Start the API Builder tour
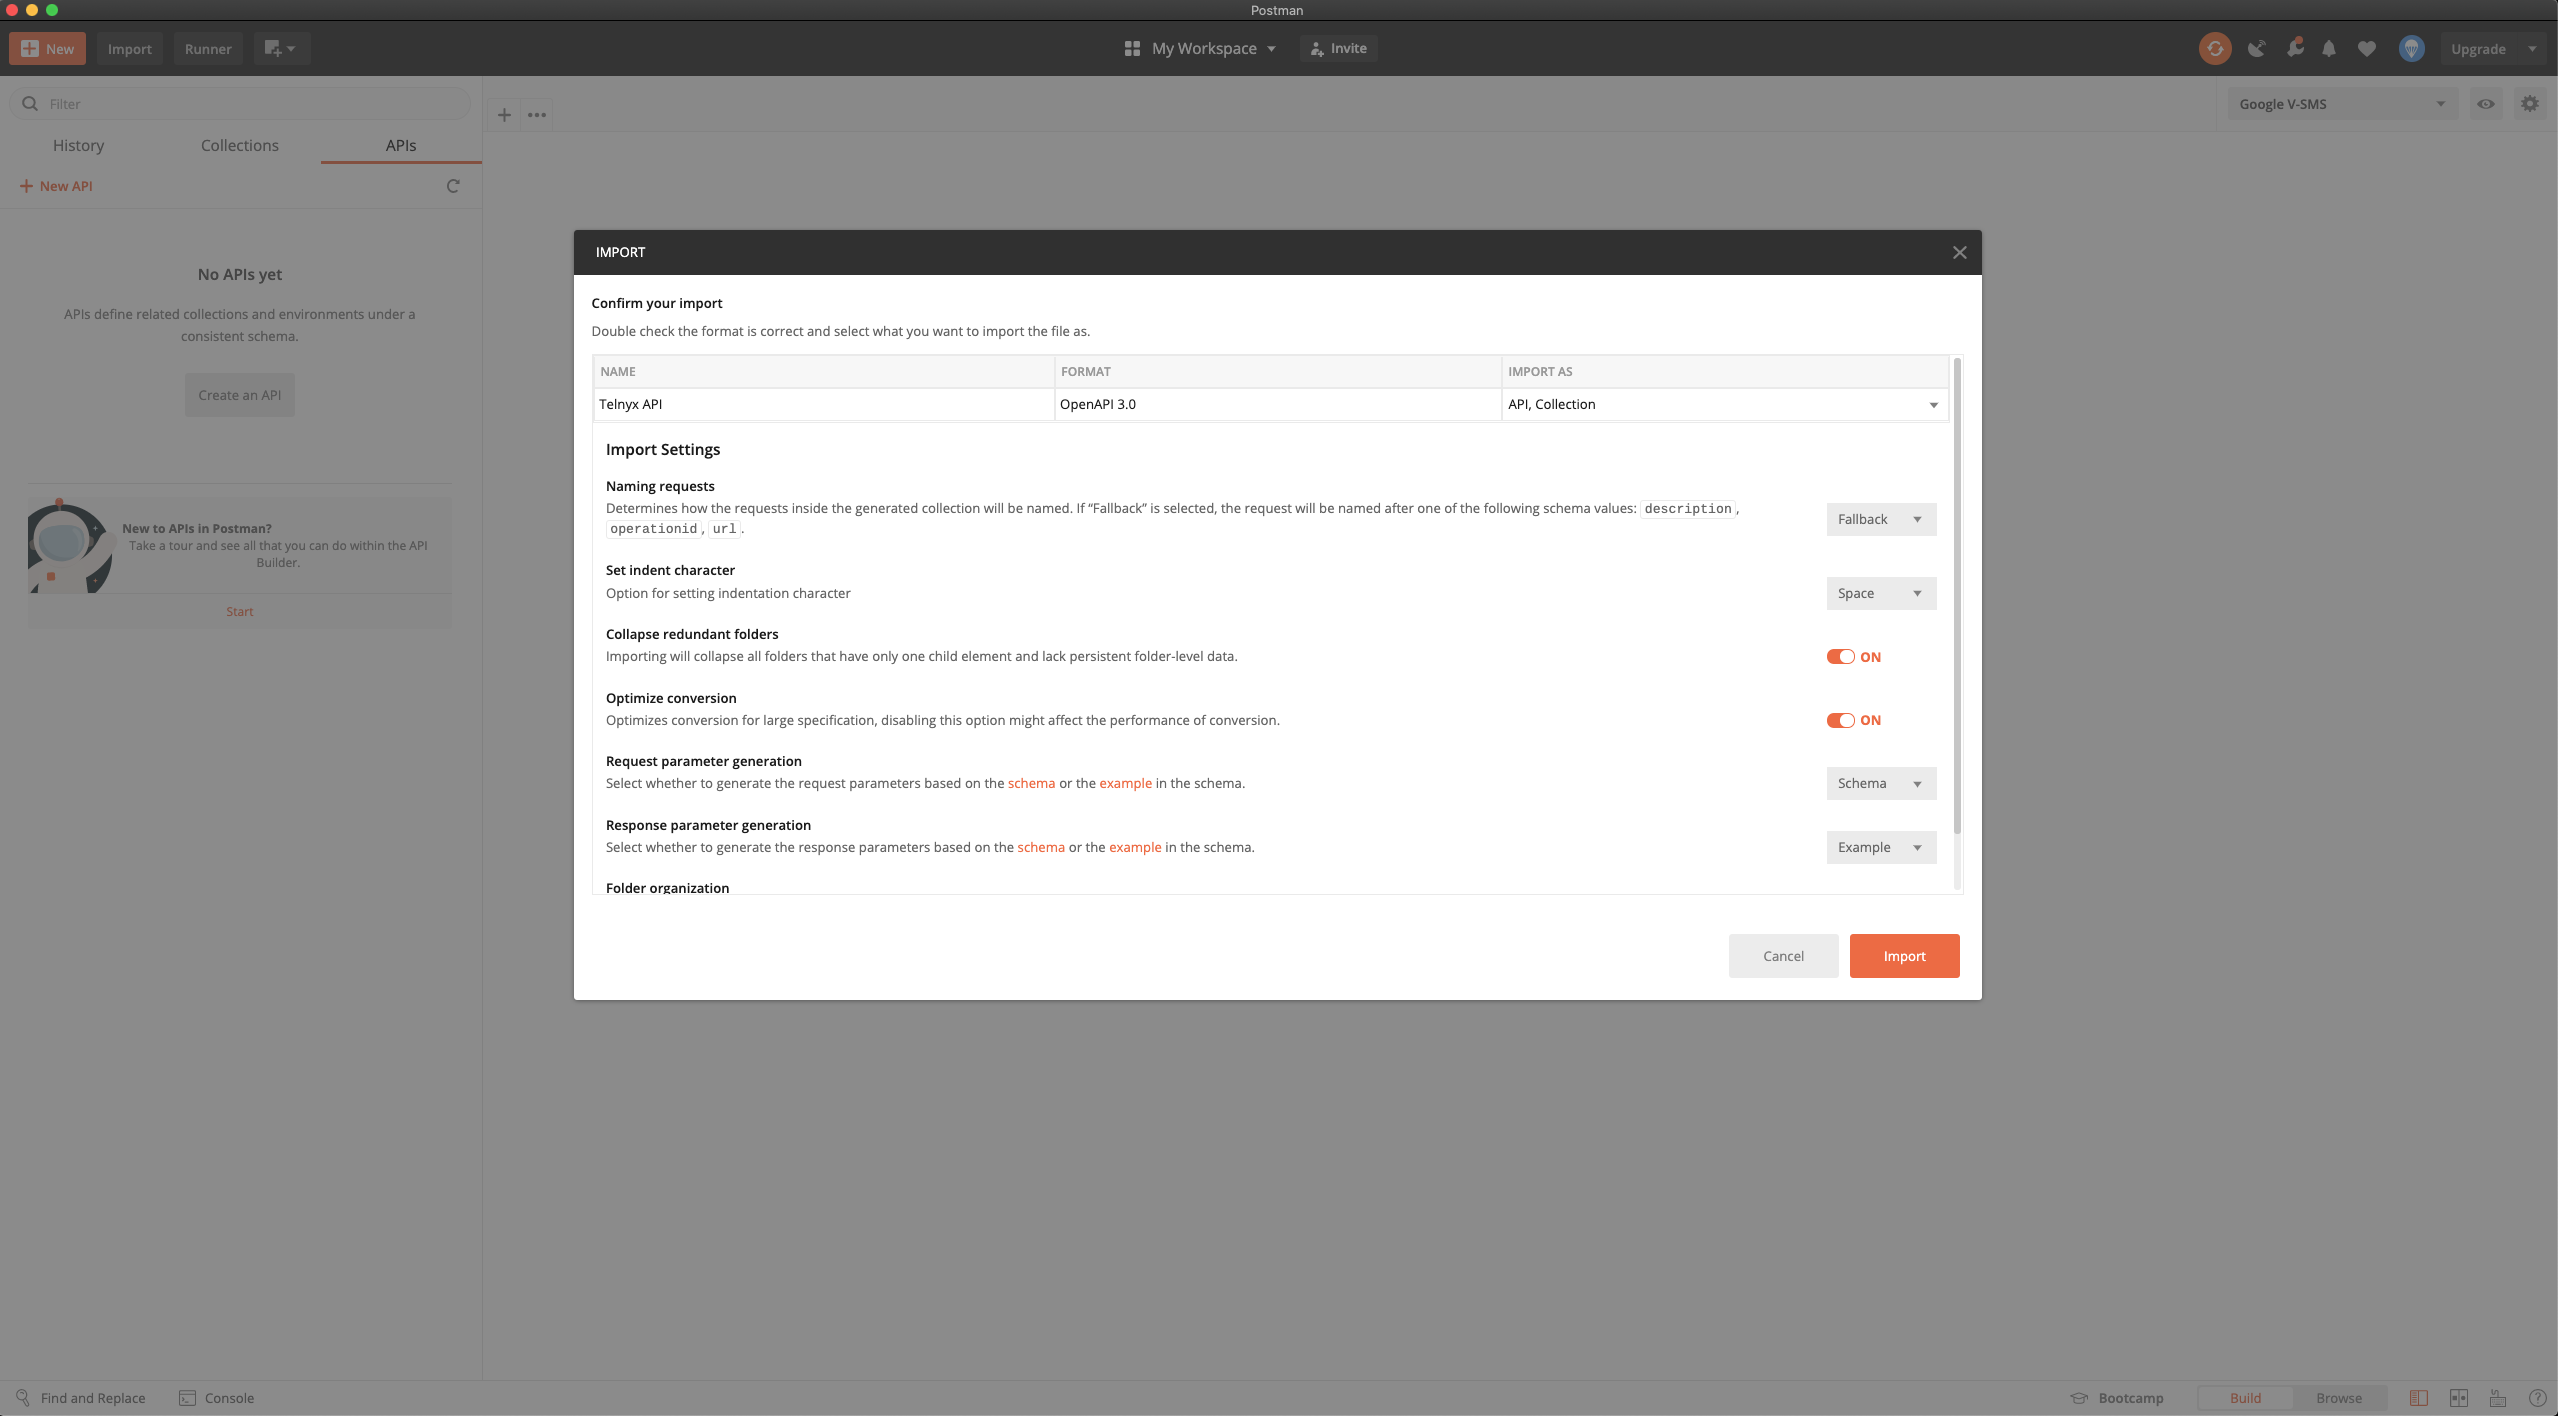 240,611
